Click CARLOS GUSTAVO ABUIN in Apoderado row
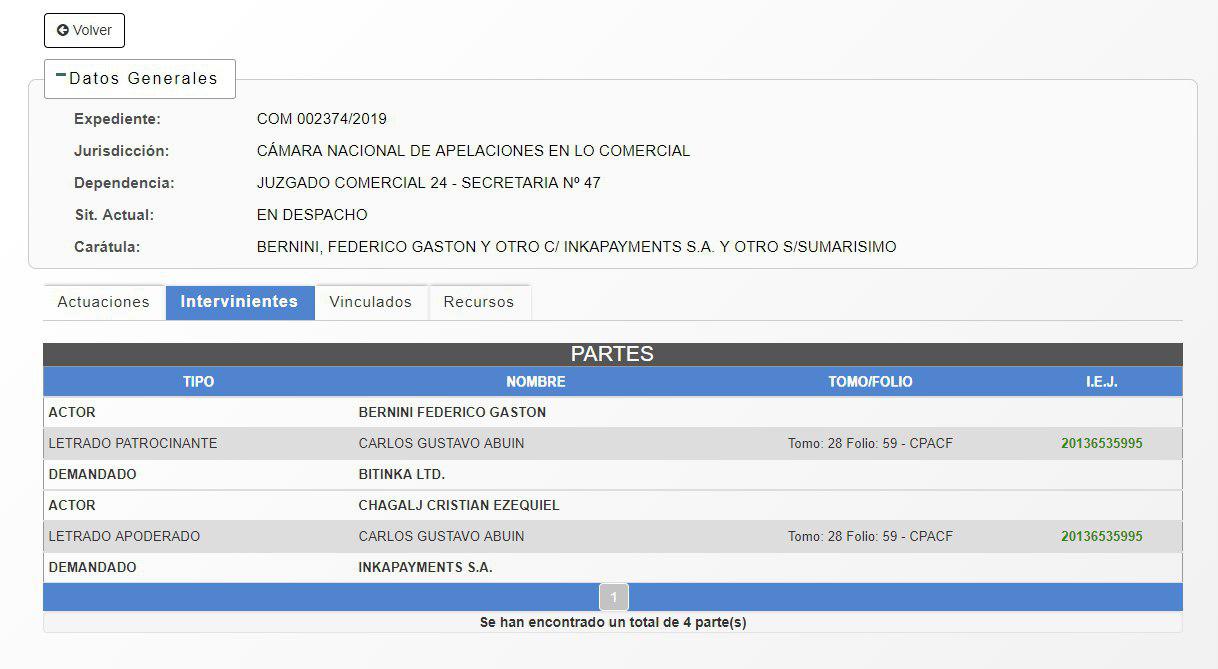The image size is (1218, 669). point(441,536)
